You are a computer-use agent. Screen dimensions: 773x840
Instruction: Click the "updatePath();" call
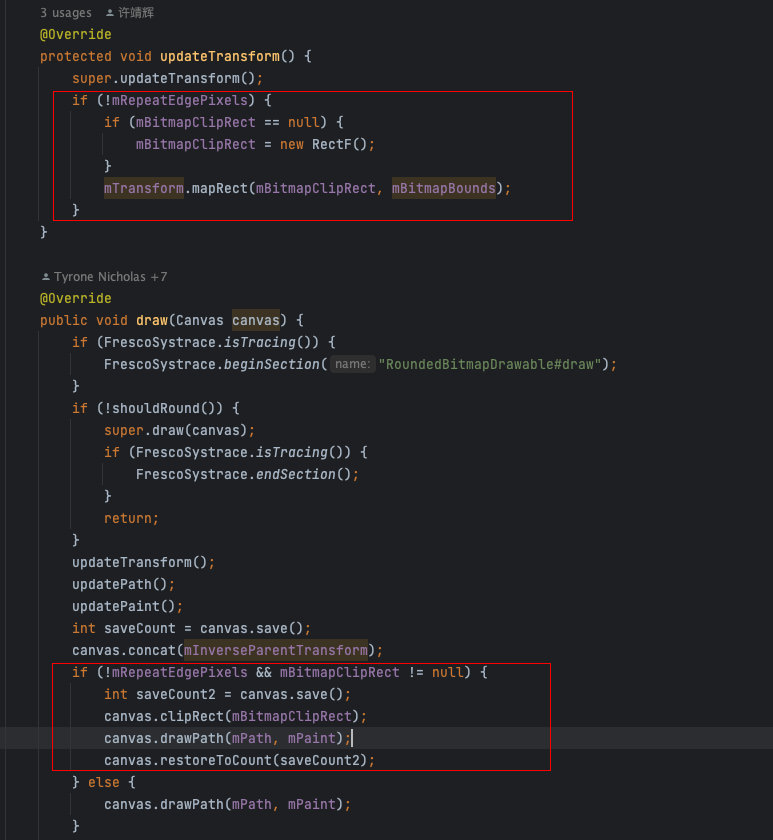(124, 584)
